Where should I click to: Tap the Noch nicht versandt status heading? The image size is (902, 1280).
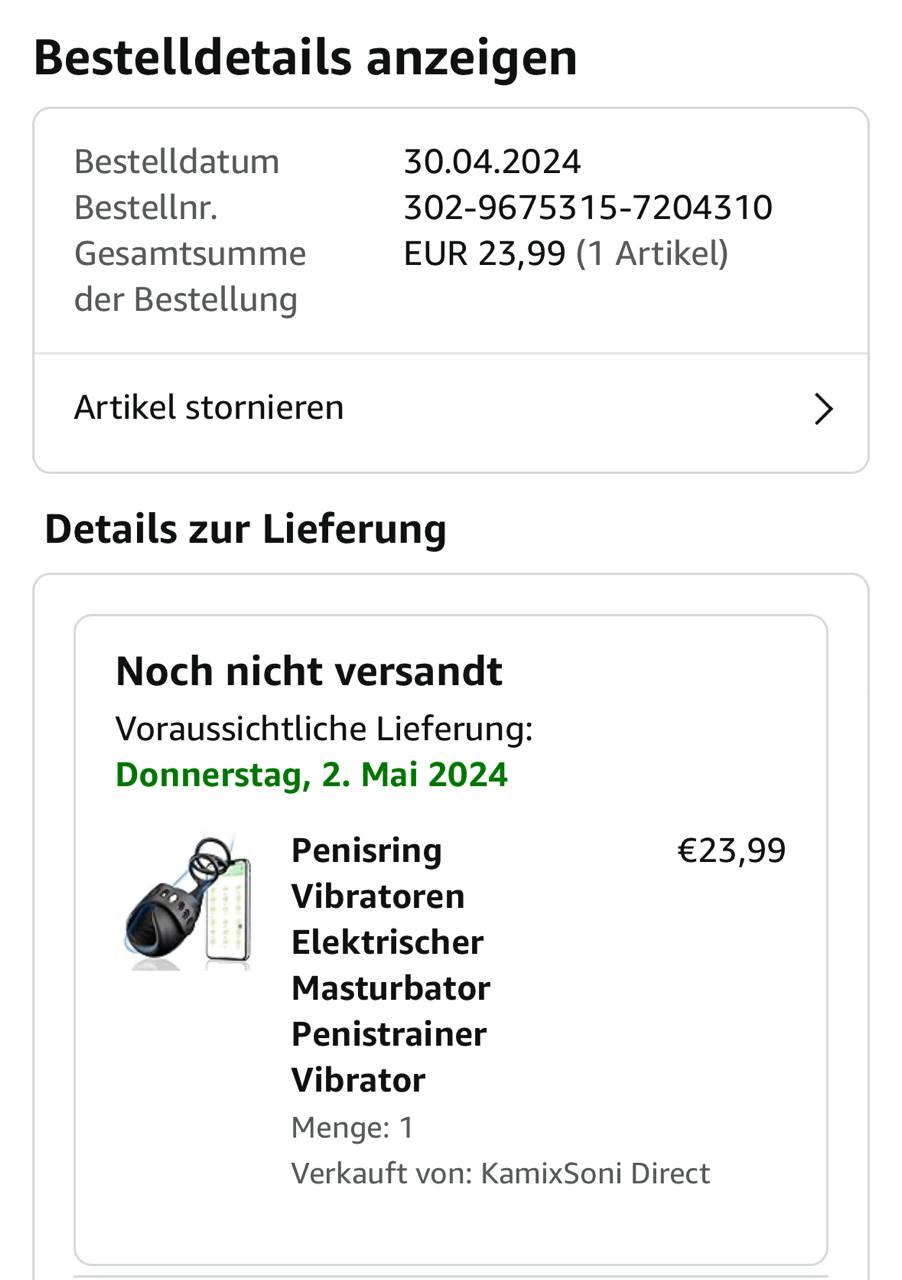point(309,672)
